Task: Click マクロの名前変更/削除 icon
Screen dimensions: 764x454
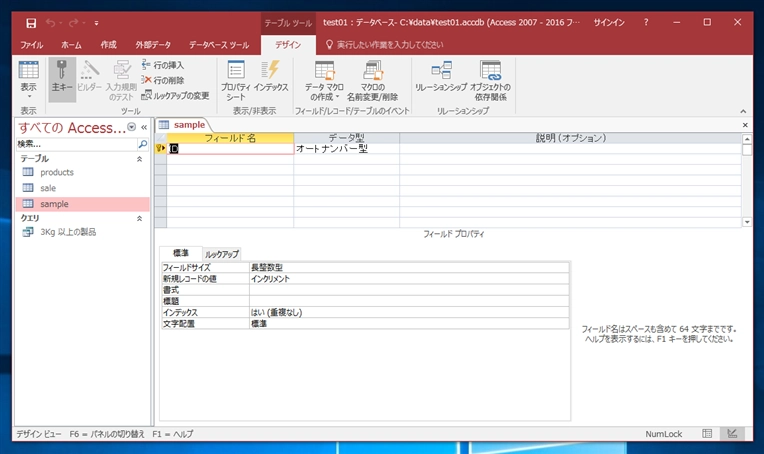Action: coord(373,70)
